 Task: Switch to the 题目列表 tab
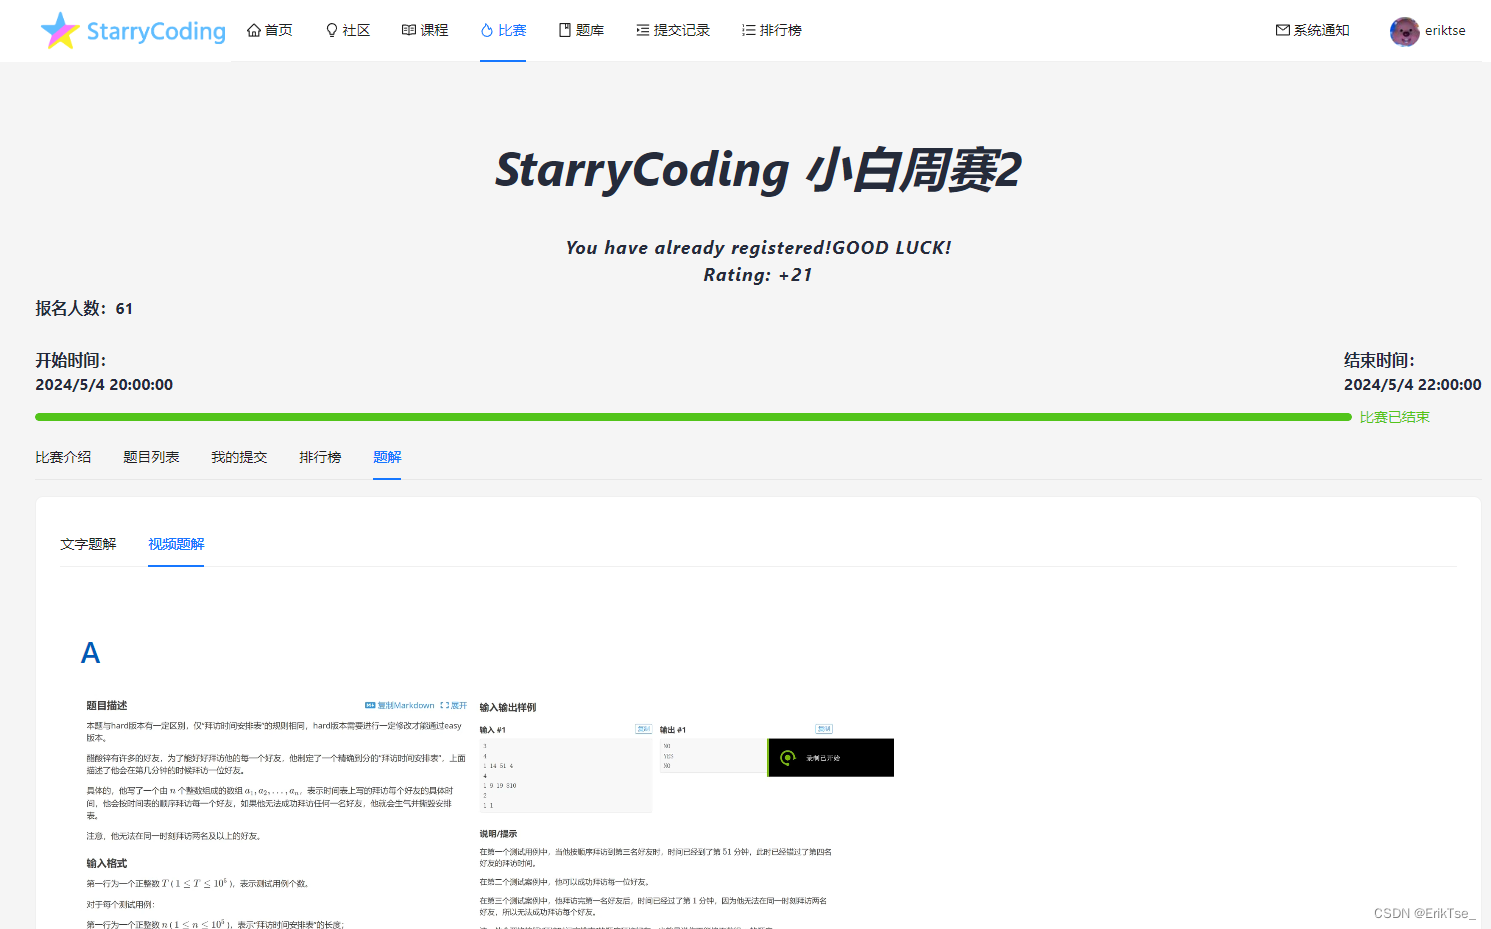pyautogui.click(x=151, y=457)
